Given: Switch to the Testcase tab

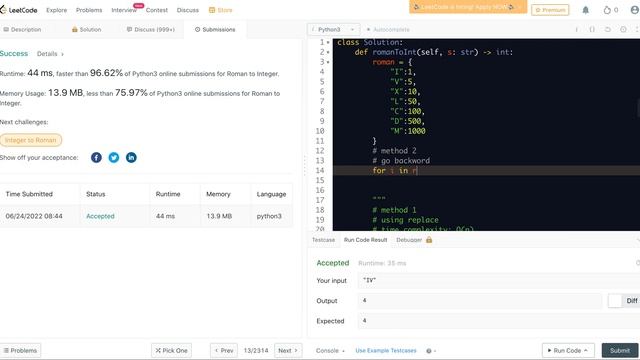Looking at the screenshot, I should (x=323, y=240).
